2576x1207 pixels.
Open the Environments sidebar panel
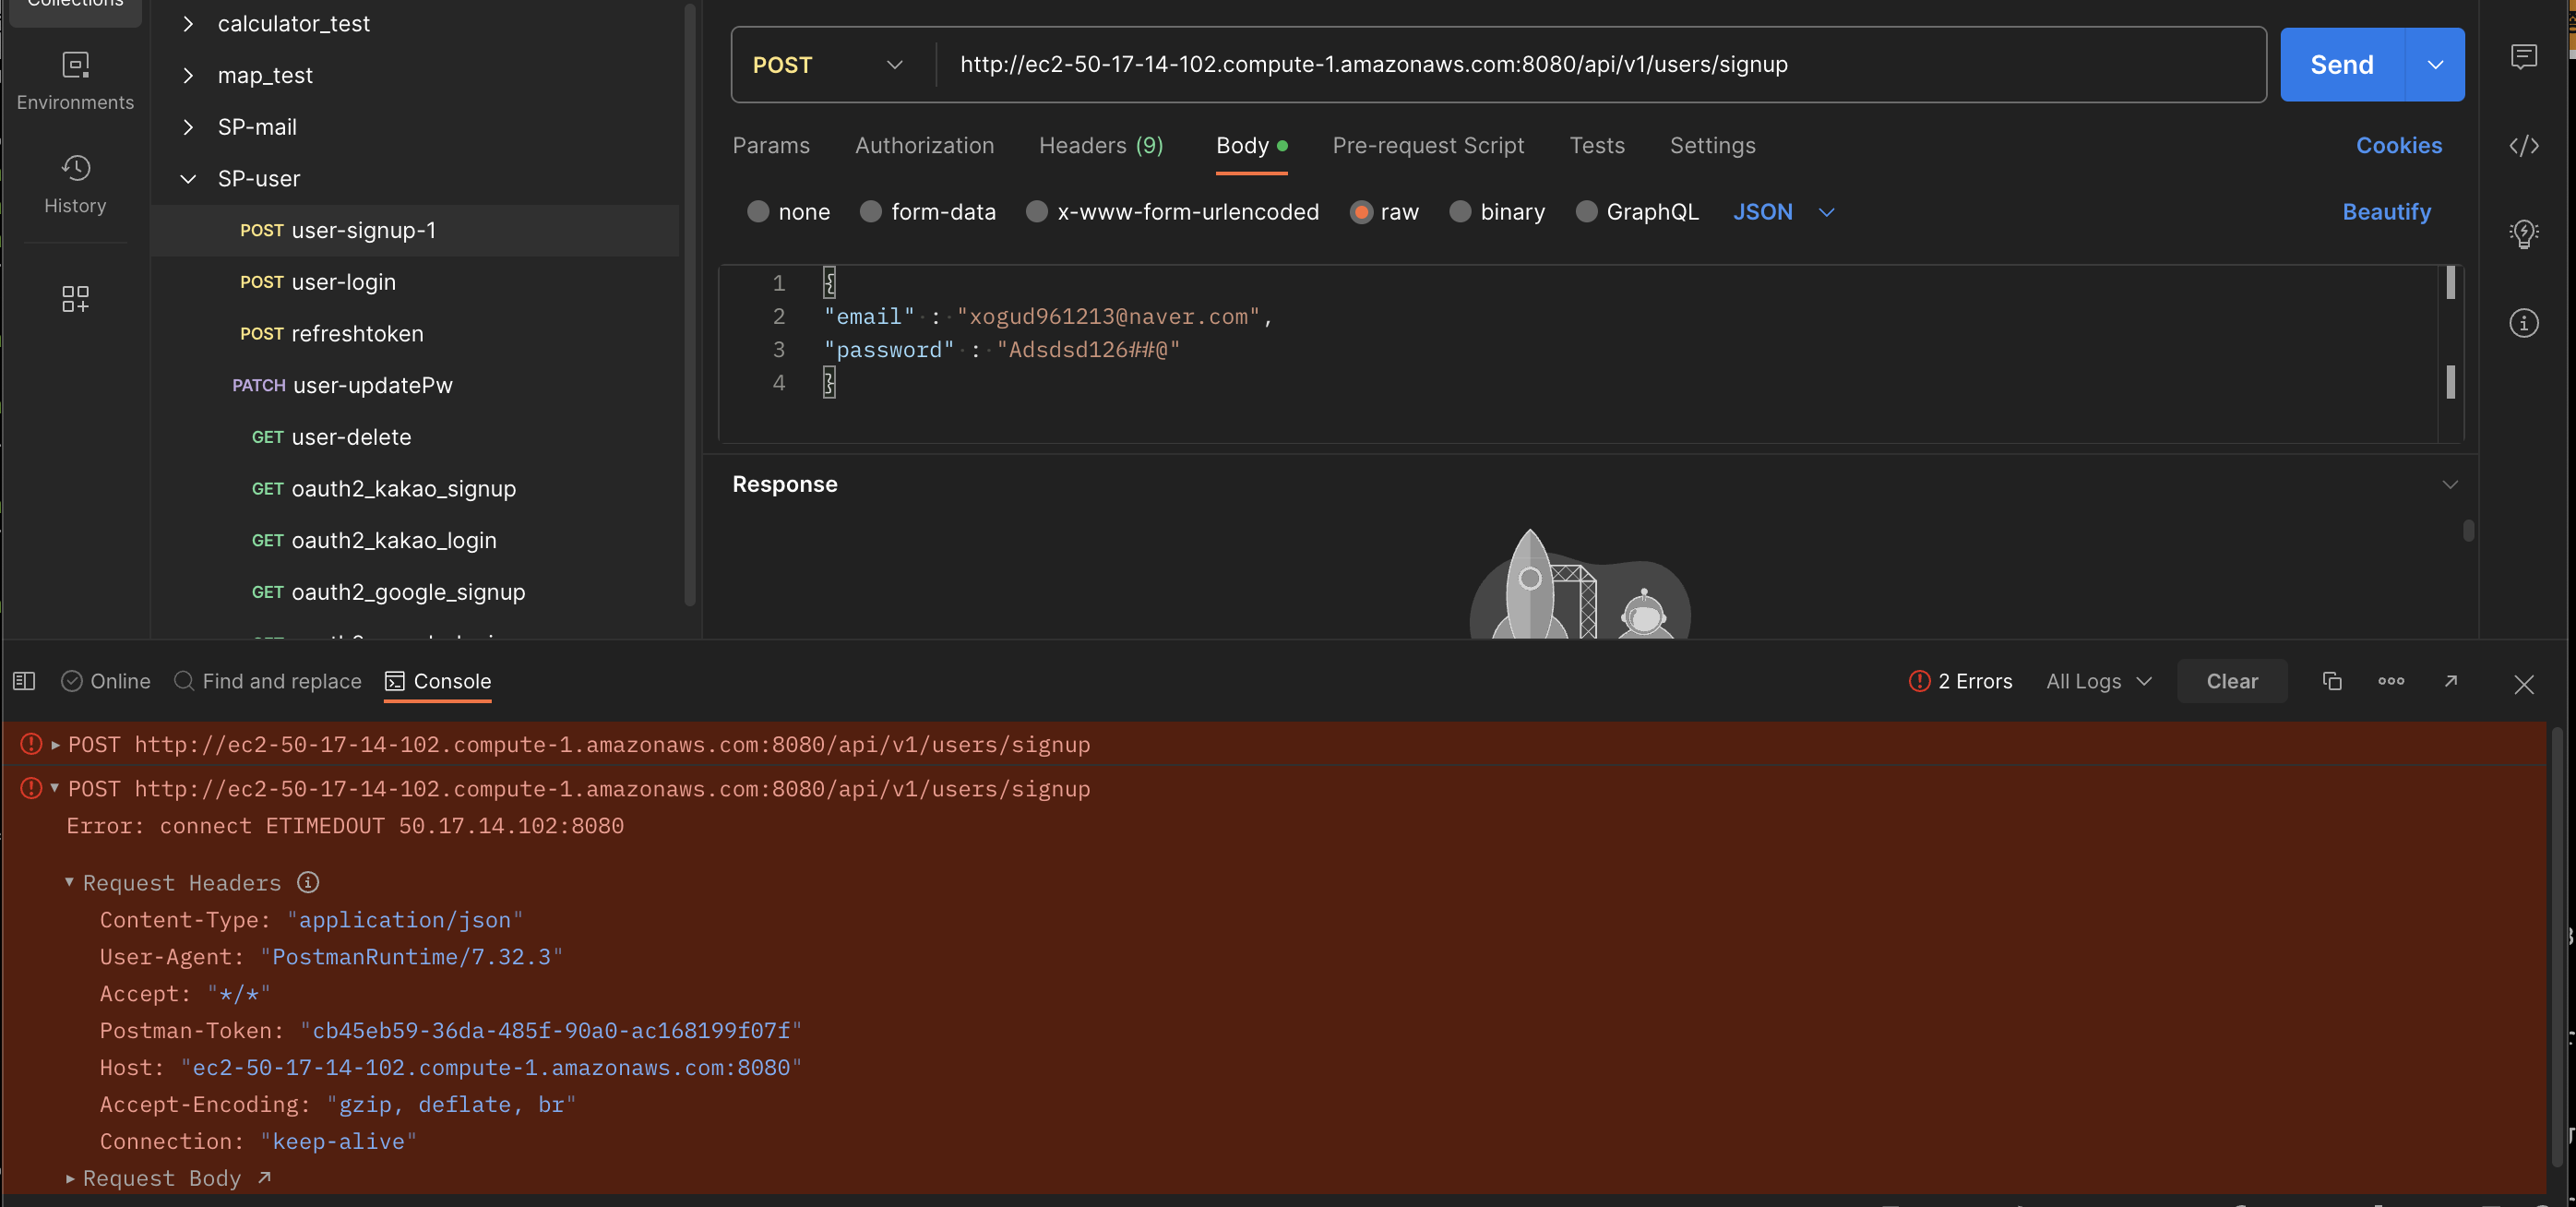click(x=75, y=81)
